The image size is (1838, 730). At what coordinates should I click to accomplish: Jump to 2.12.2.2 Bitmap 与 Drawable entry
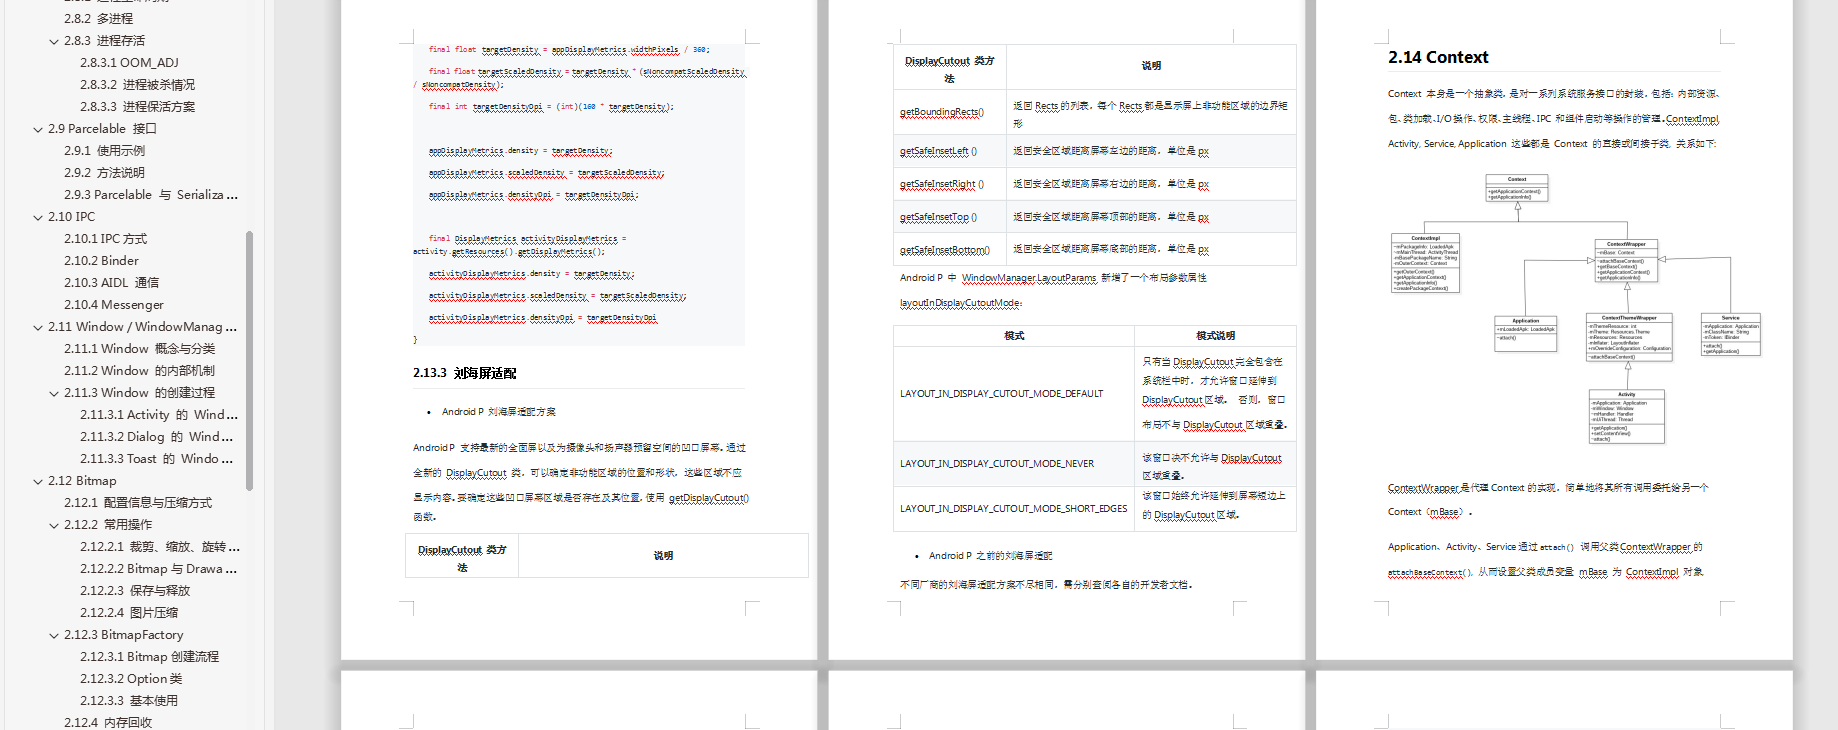pos(158,569)
